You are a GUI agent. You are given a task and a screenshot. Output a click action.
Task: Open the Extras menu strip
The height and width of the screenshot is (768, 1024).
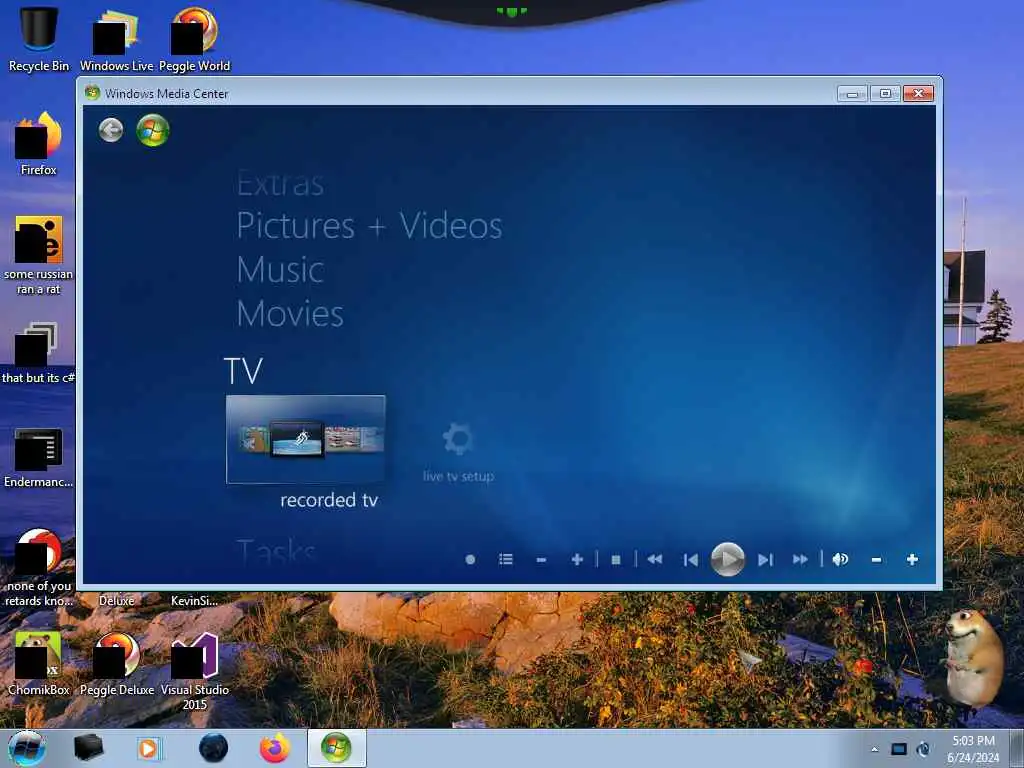click(x=280, y=184)
